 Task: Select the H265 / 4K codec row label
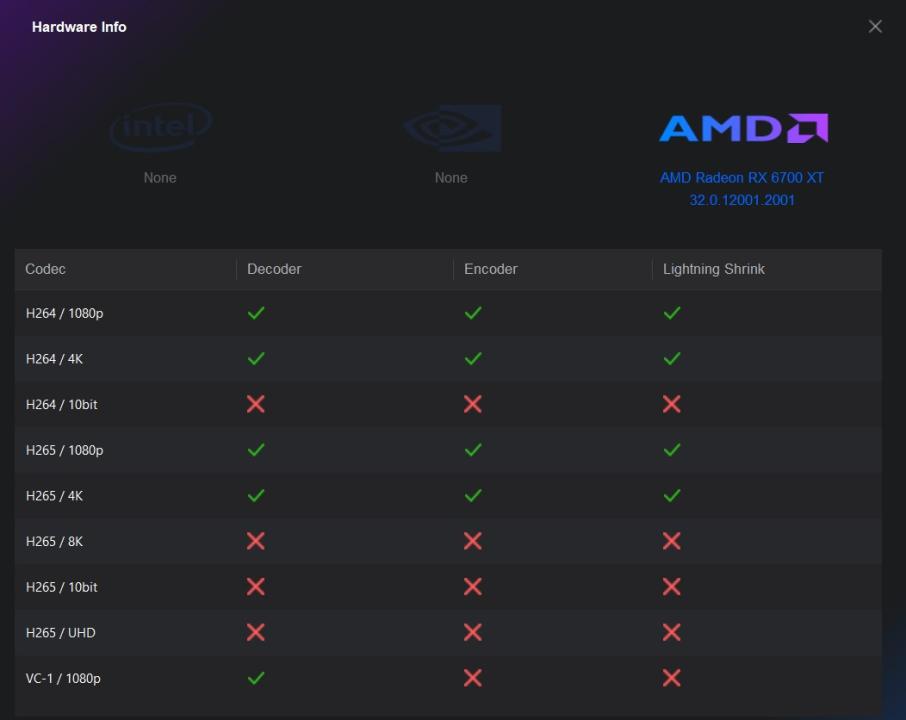[55, 496]
